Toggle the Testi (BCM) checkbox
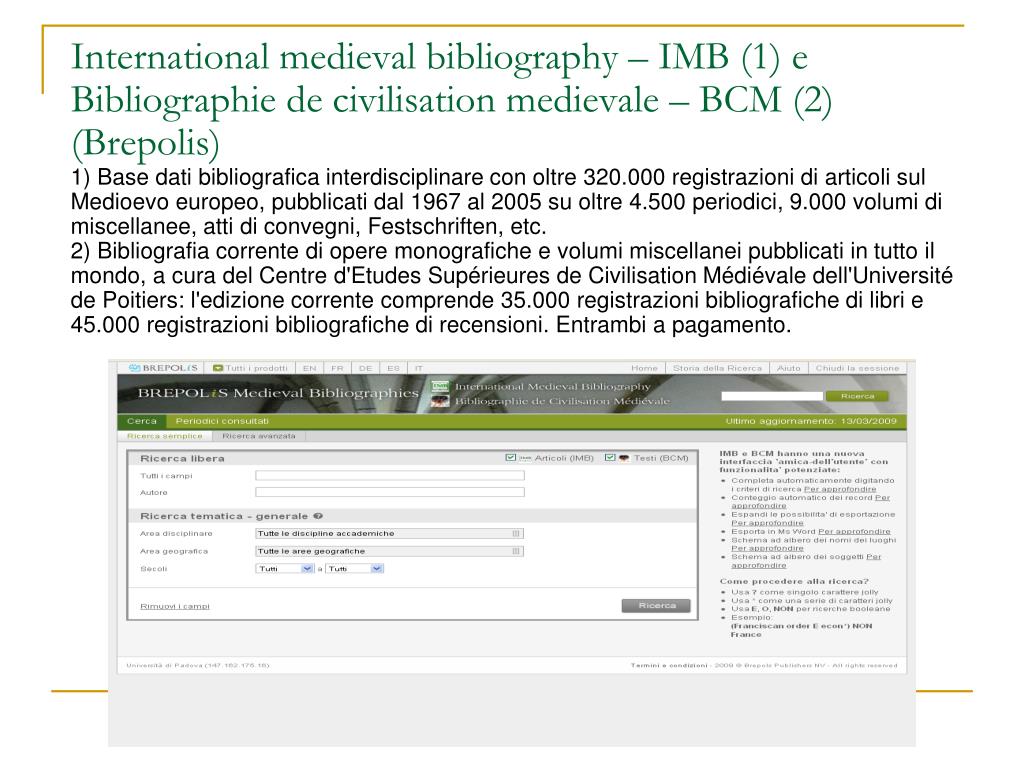The height and width of the screenshot is (768, 1024). point(609,458)
